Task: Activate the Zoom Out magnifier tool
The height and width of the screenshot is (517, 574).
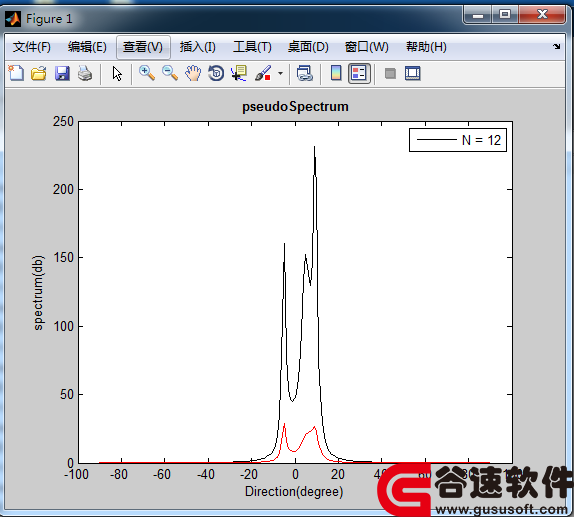Action: click(x=170, y=73)
